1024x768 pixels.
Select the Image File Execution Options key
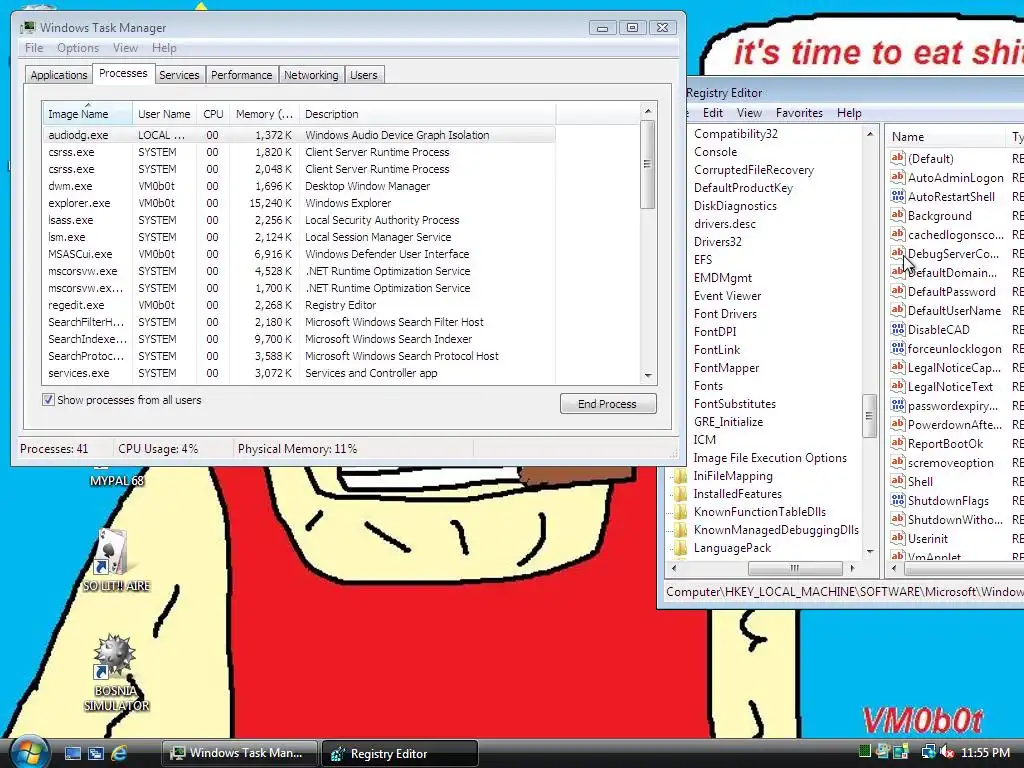click(769, 458)
